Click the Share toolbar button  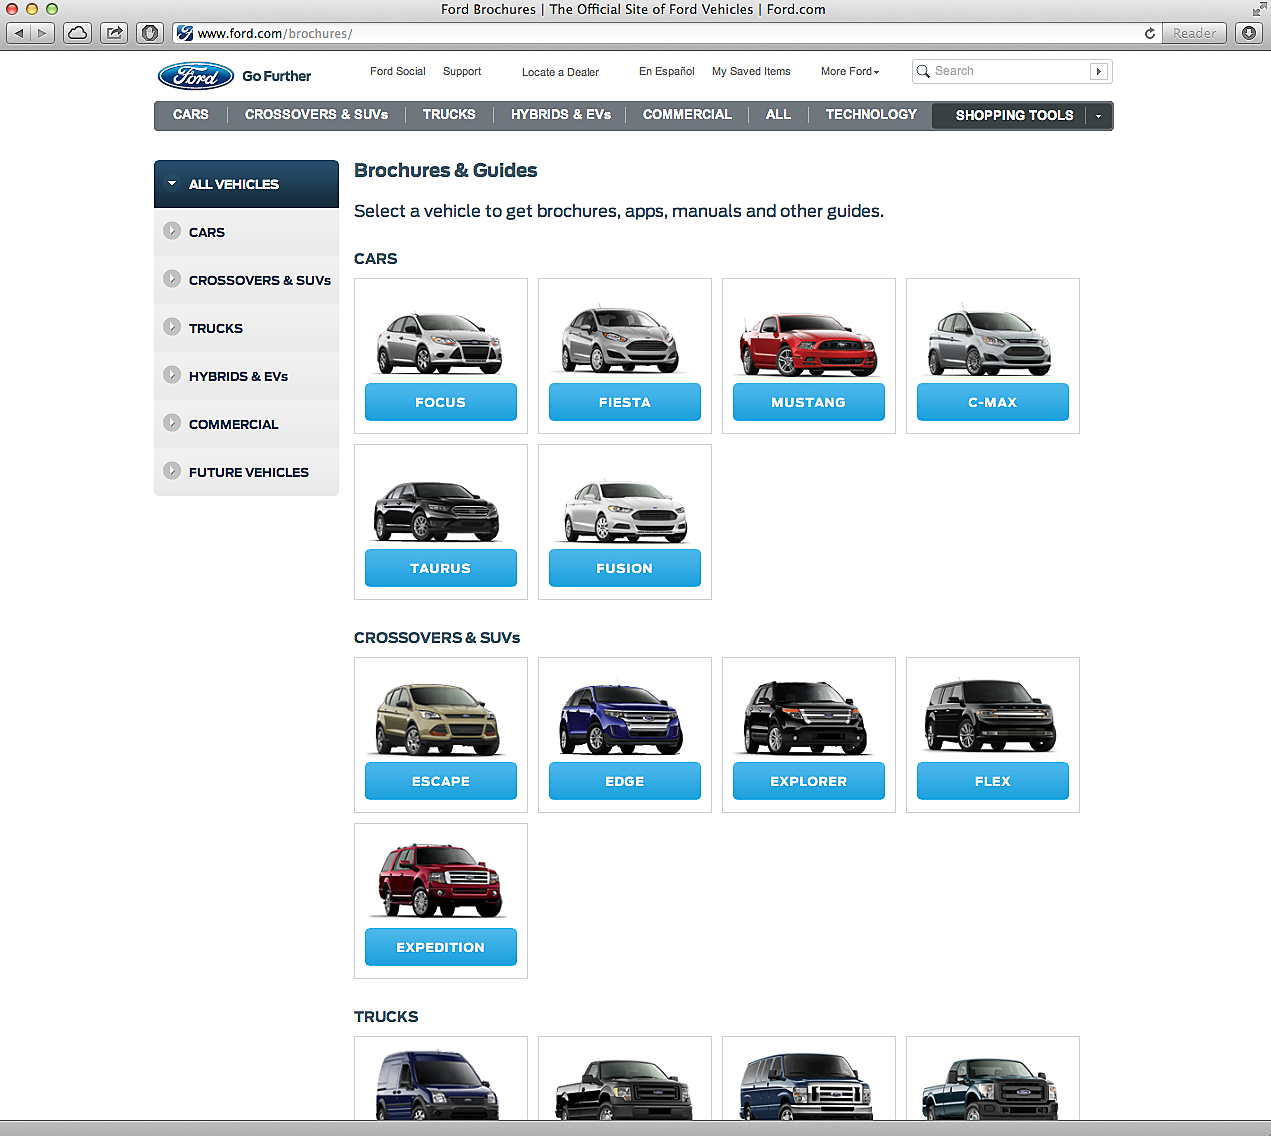click(115, 33)
